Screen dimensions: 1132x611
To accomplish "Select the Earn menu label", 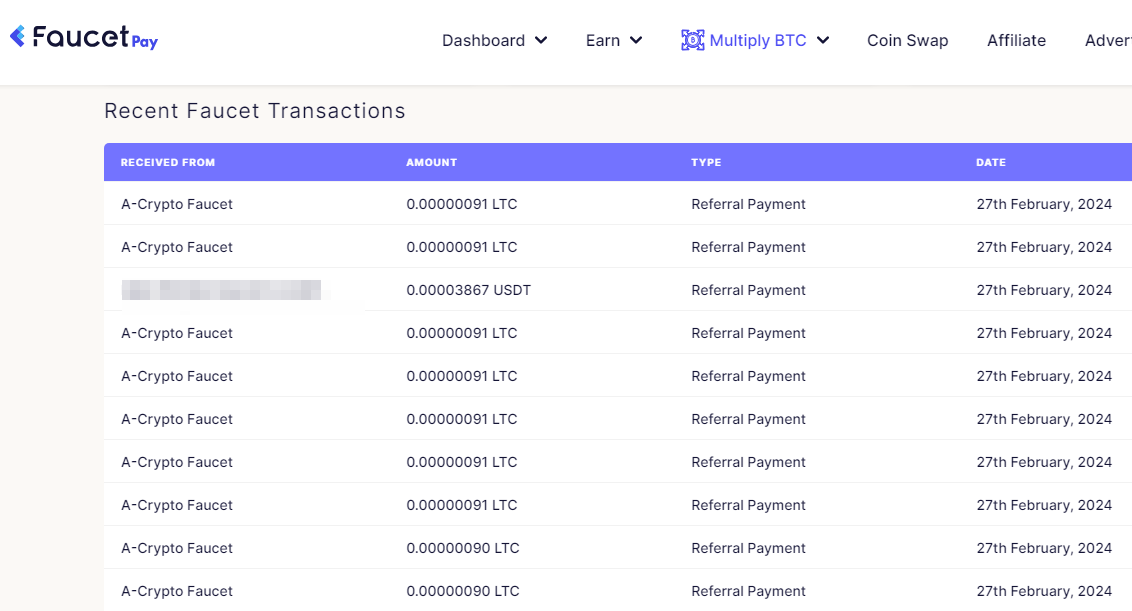I will pos(602,41).
